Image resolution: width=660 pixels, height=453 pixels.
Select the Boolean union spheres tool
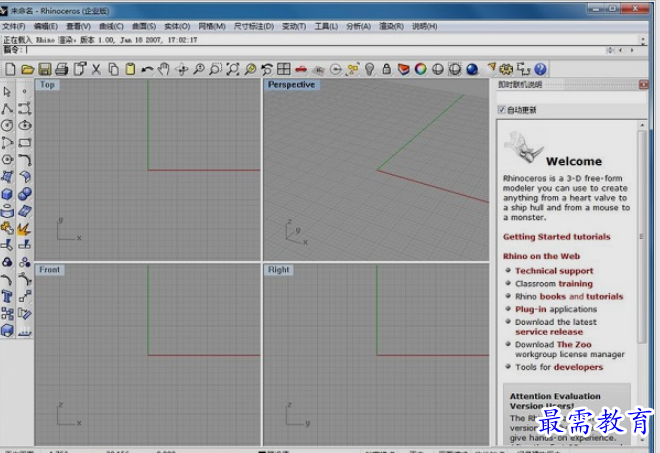[x=25, y=194]
